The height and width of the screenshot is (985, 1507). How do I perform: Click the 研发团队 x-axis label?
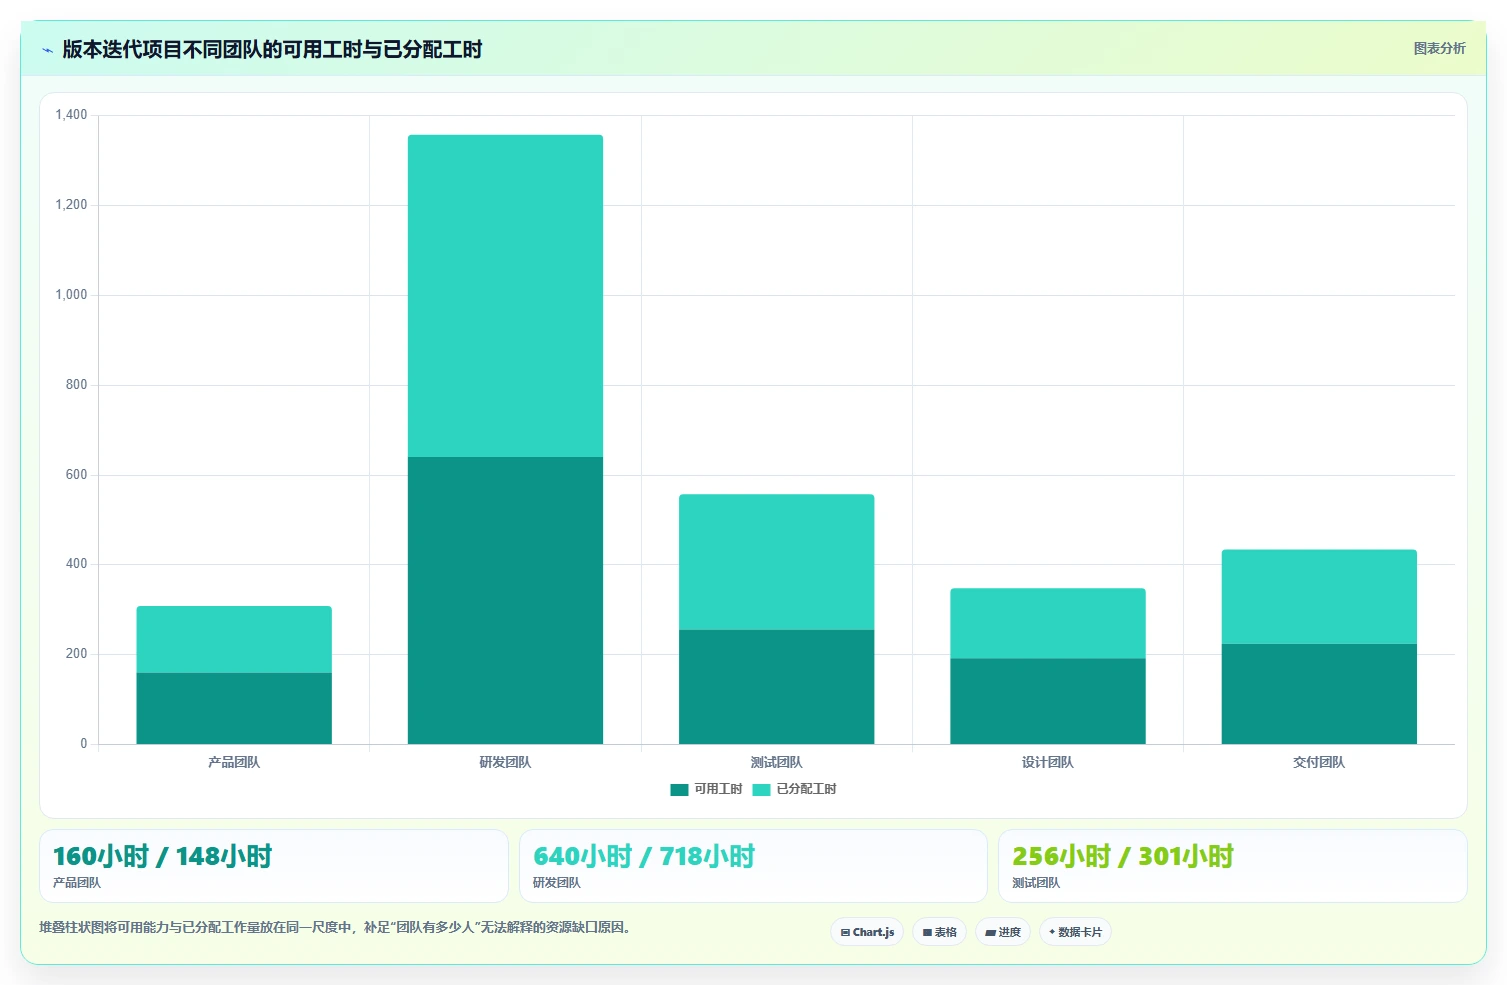[505, 762]
